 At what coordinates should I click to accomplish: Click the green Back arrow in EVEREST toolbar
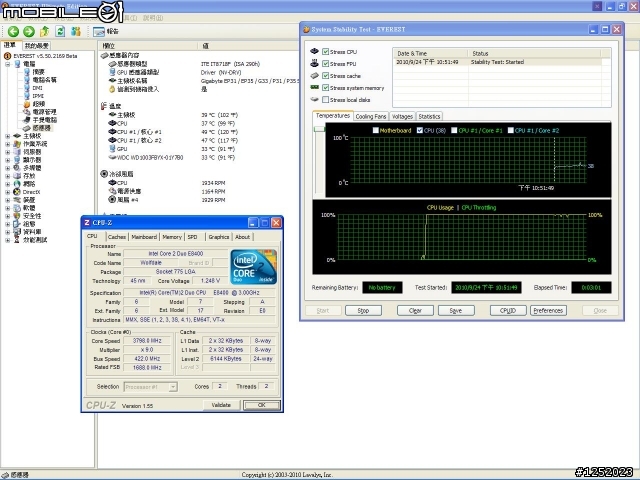(x=13, y=31)
